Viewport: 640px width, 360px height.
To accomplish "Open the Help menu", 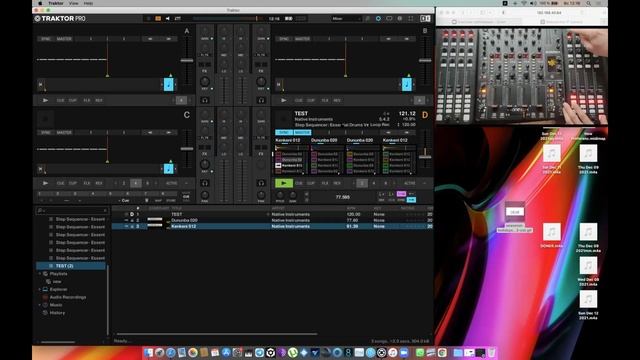I will pos(89,3).
